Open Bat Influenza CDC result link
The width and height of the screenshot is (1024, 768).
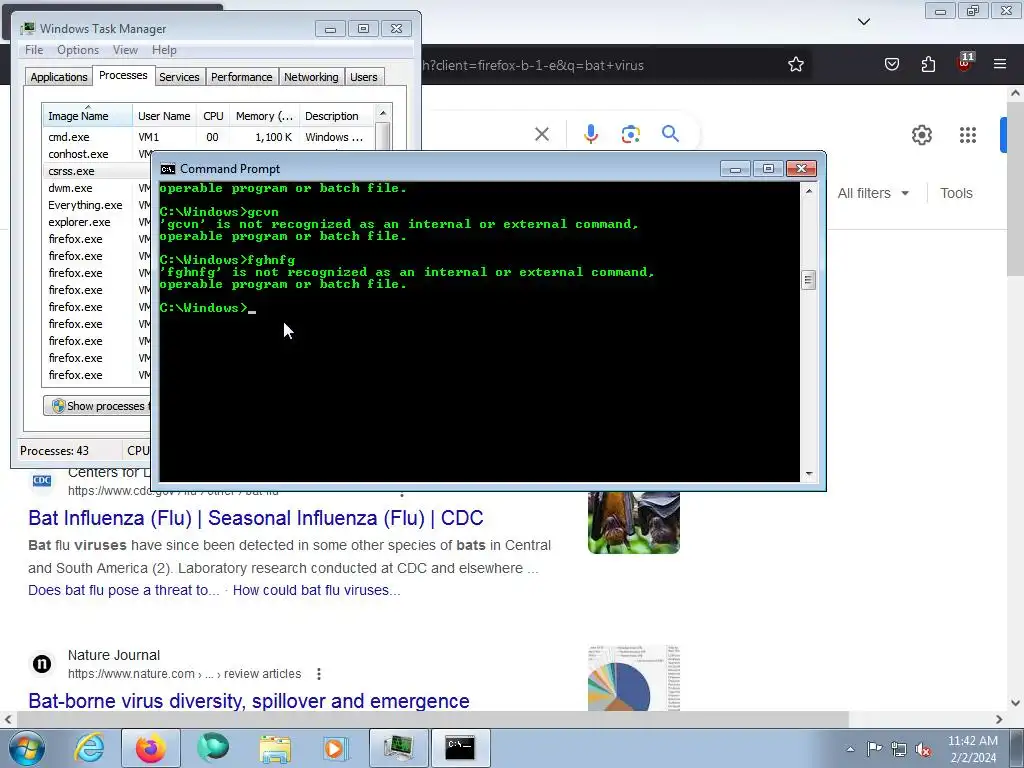coord(255,518)
